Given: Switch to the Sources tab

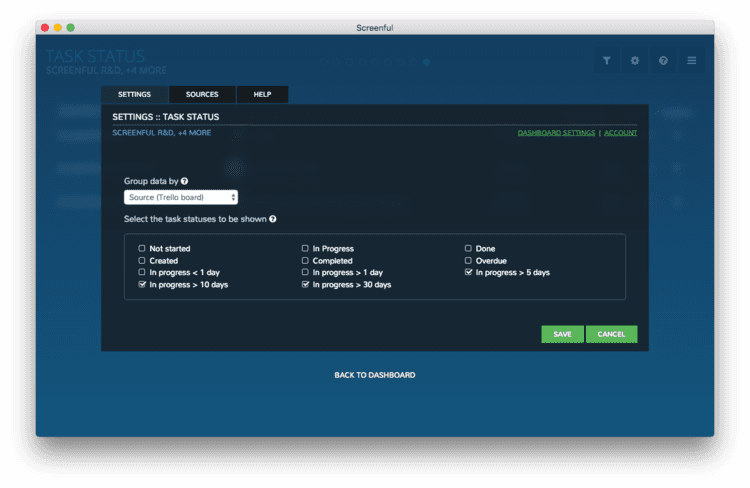Looking at the screenshot, I should 202,94.
